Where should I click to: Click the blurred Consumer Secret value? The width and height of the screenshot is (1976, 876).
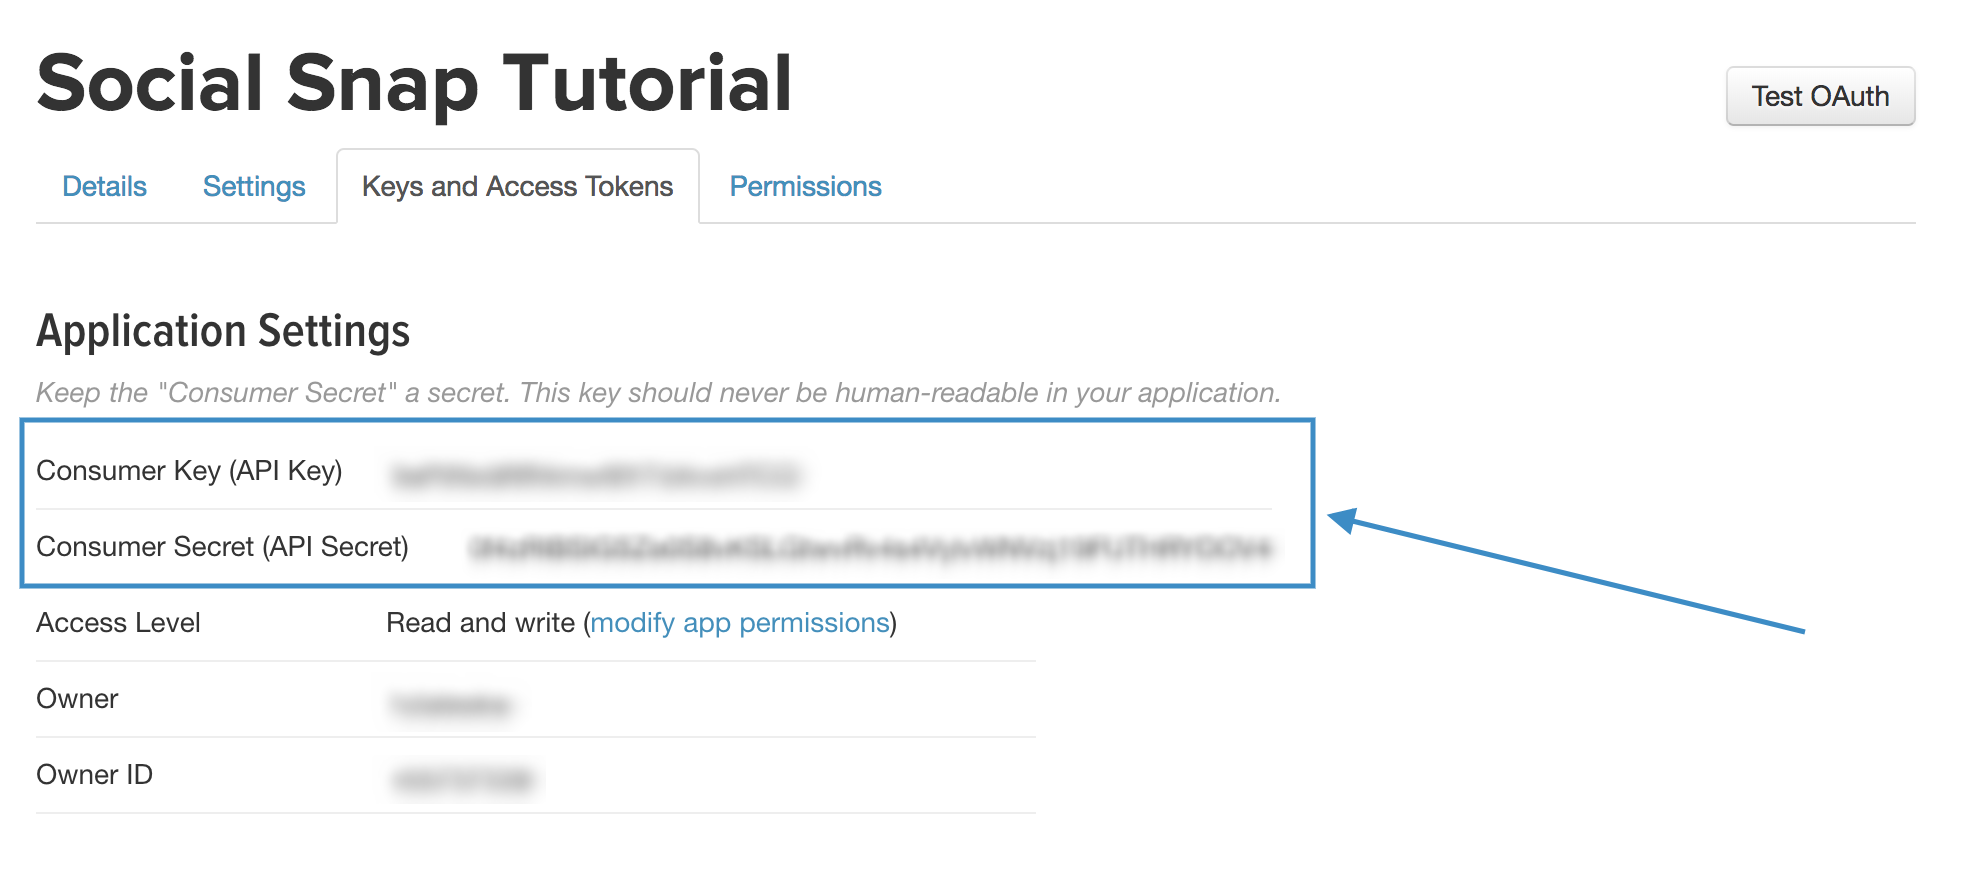click(x=870, y=548)
